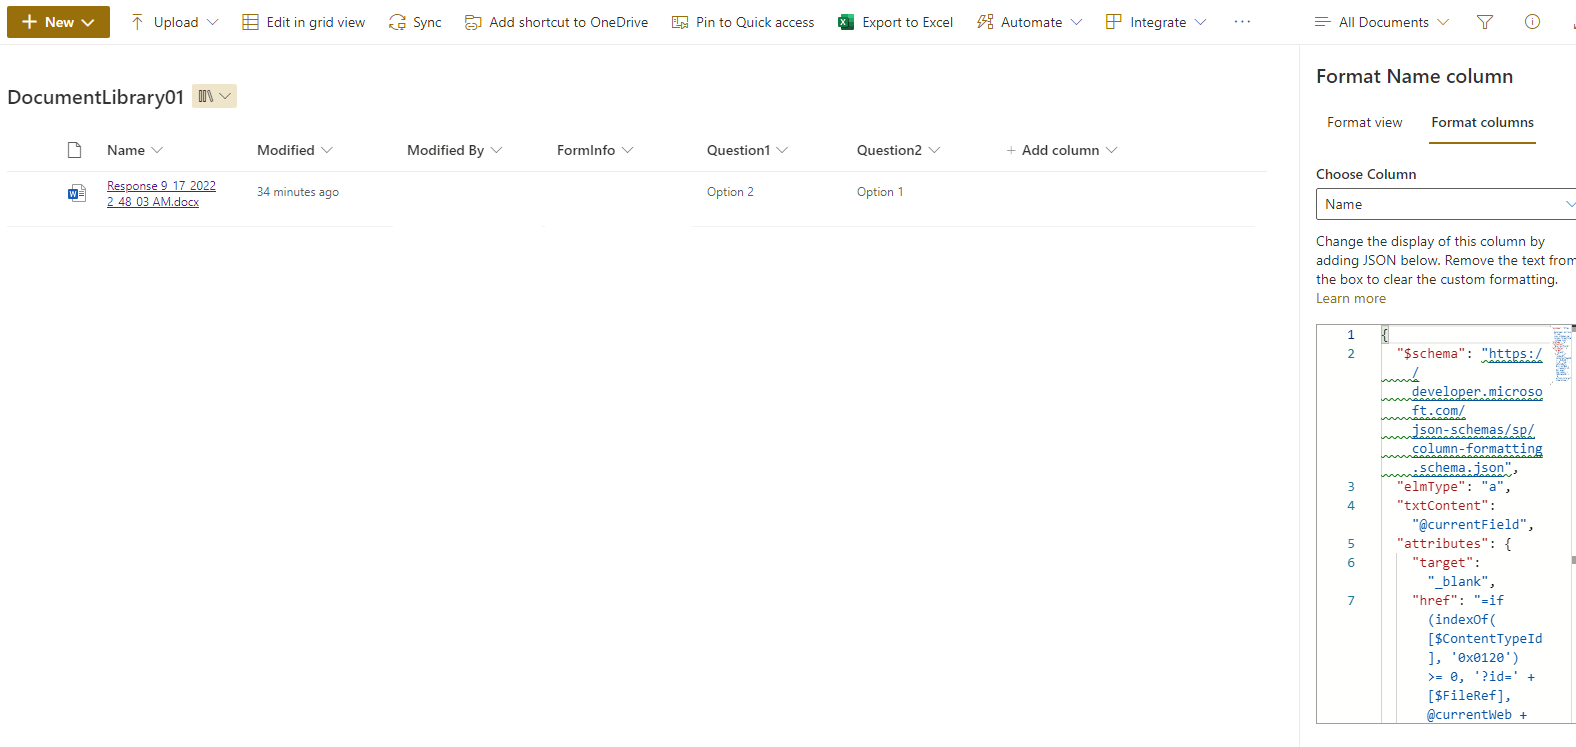Expand the Add column chevron
1576x747 pixels.
click(x=1111, y=150)
